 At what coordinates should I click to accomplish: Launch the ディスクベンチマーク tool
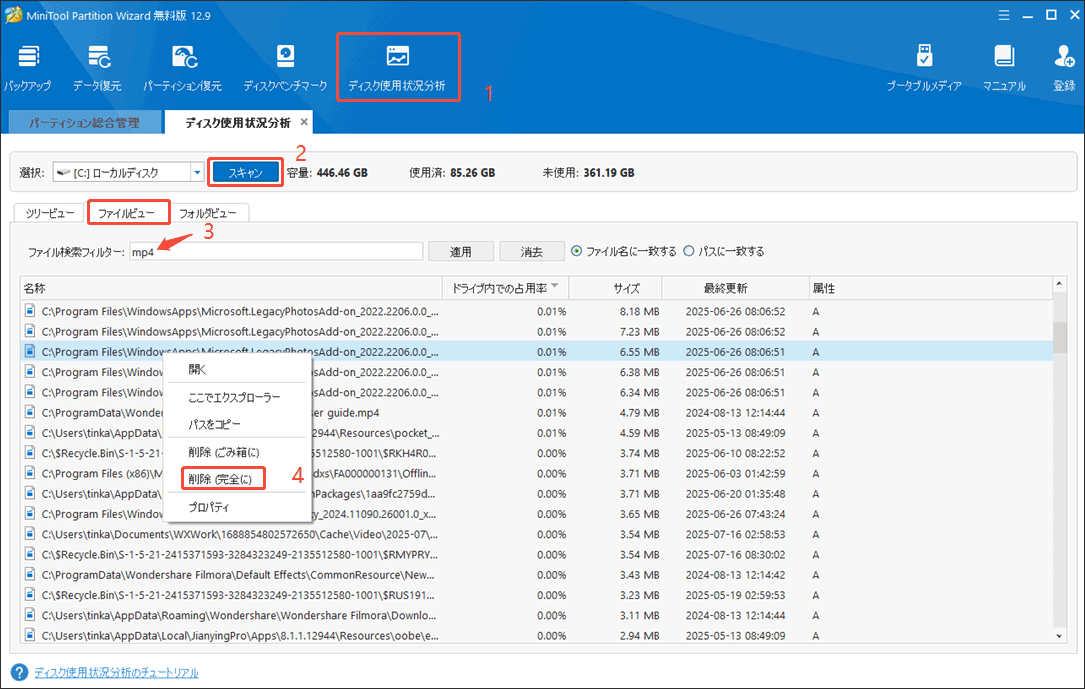click(285, 68)
